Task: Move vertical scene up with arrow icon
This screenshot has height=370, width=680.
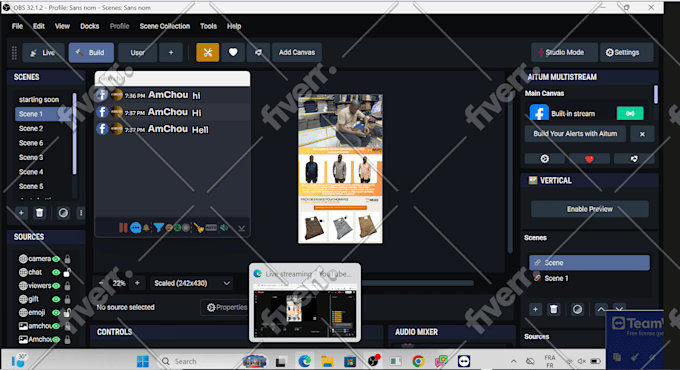Action: pos(601,309)
